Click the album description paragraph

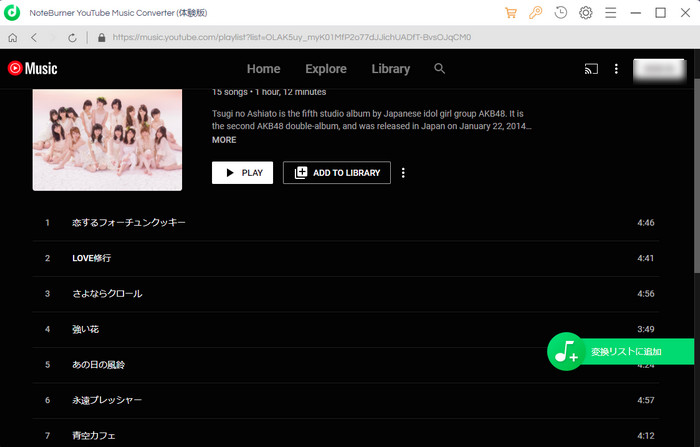371,120
